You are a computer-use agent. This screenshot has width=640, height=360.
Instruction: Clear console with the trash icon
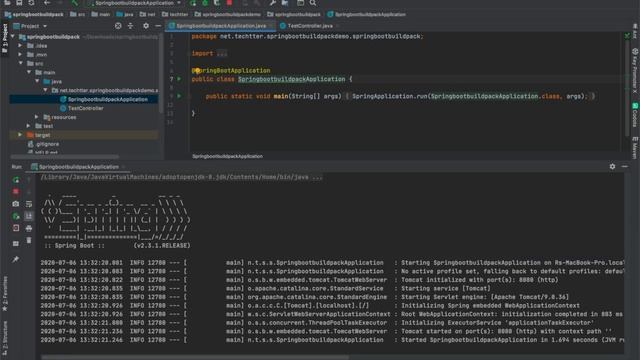pyautogui.click(x=29, y=240)
